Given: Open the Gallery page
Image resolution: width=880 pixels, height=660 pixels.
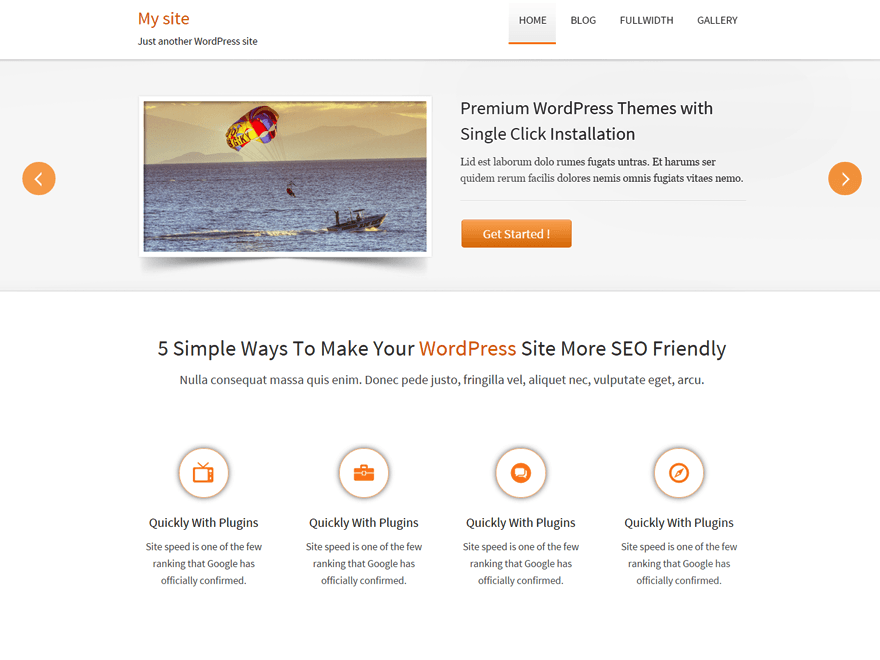Looking at the screenshot, I should (x=717, y=20).
